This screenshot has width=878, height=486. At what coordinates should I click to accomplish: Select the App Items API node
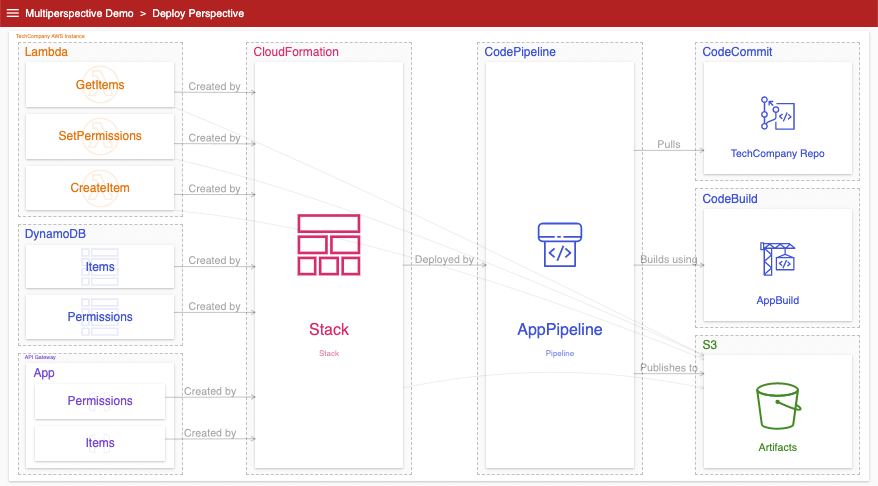tap(100, 443)
